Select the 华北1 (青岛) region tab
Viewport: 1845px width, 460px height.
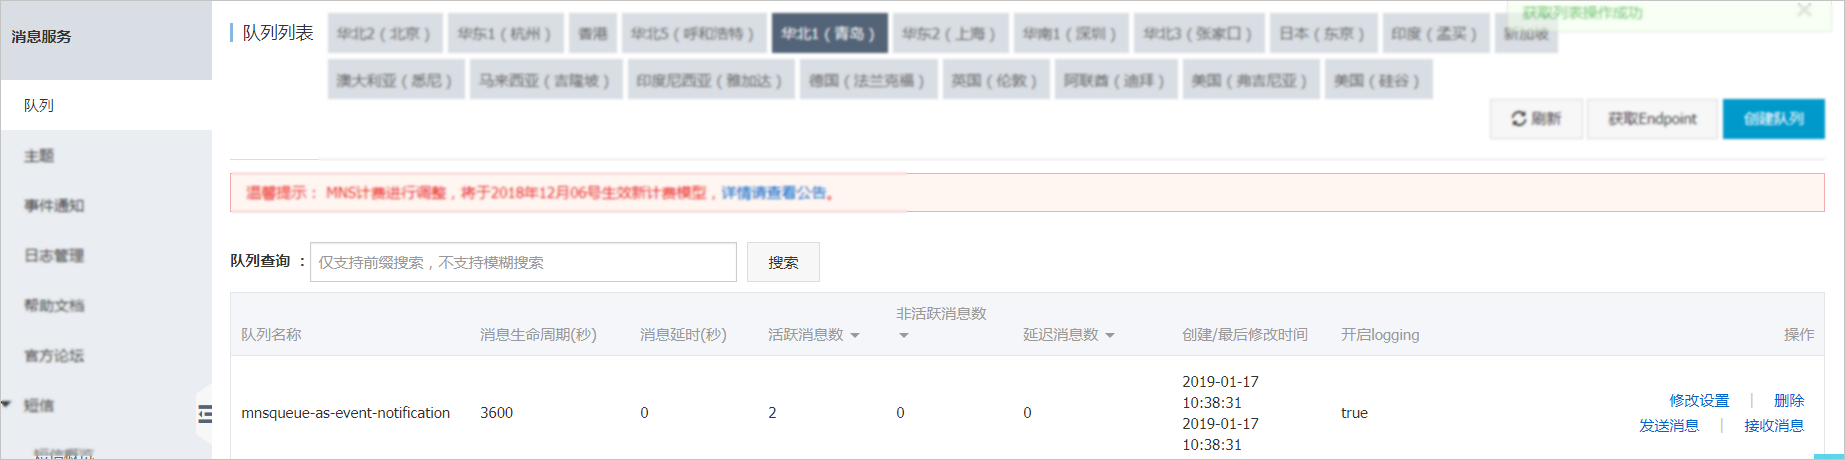coord(829,33)
